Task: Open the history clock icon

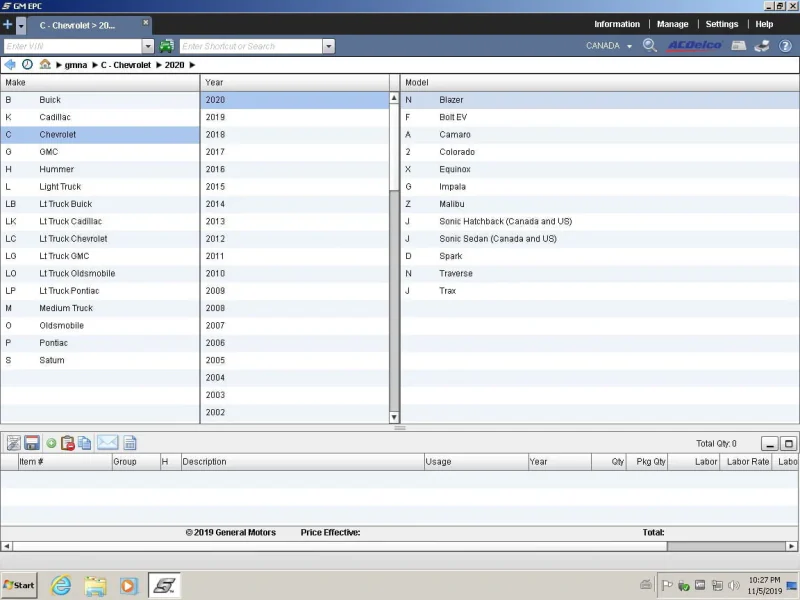Action: [28, 64]
